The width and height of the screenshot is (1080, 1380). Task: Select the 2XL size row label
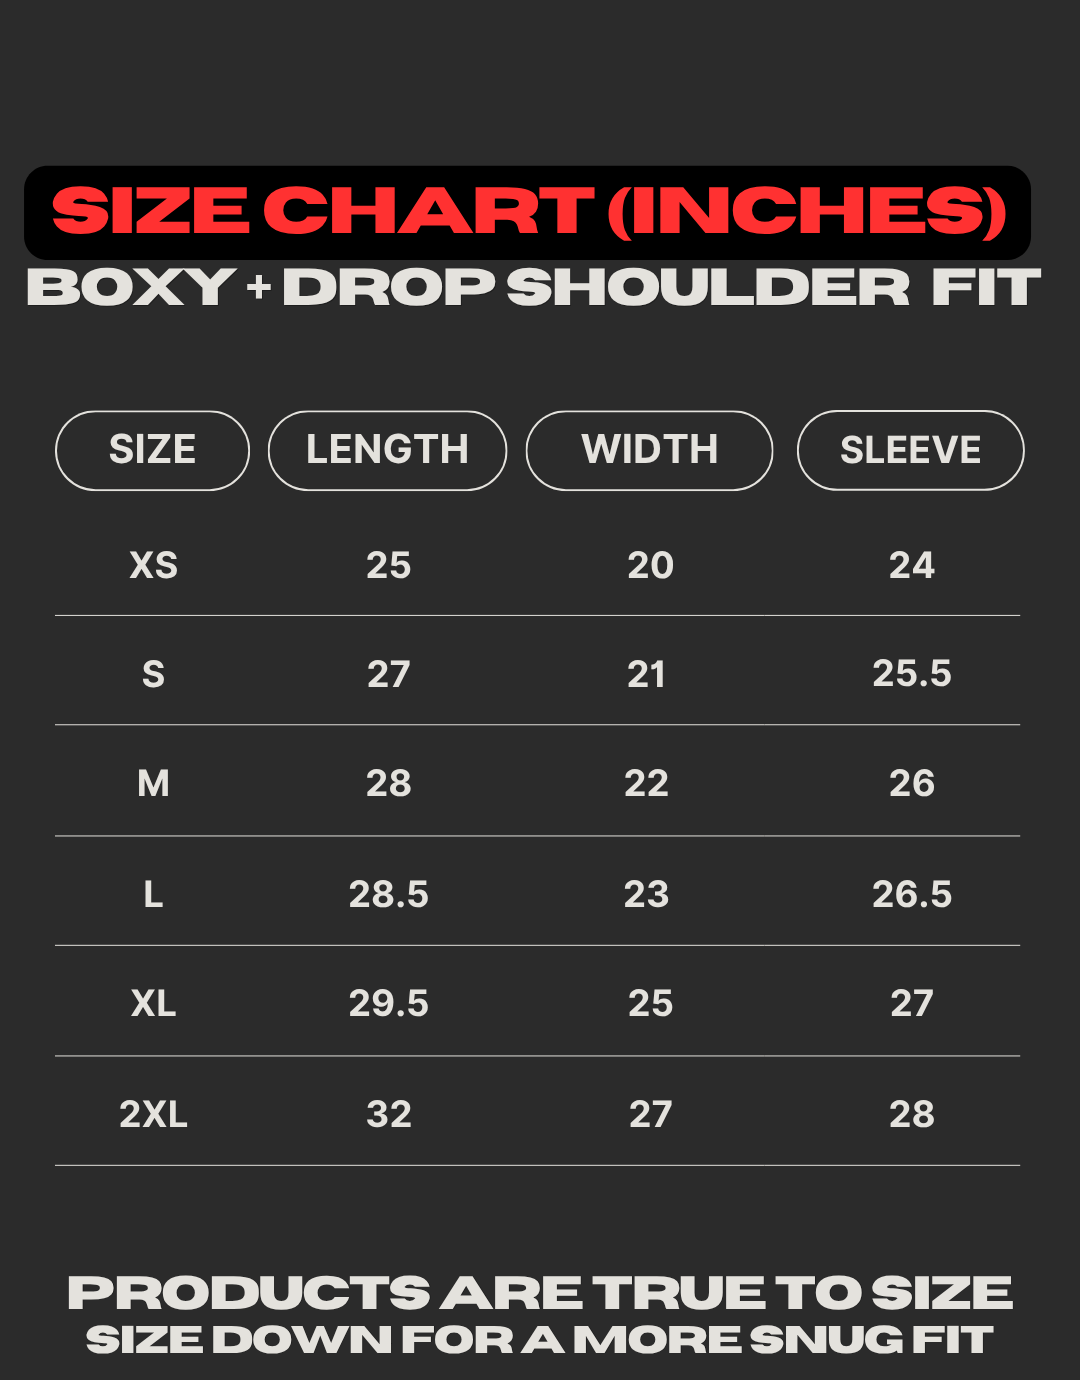coord(153,1114)
